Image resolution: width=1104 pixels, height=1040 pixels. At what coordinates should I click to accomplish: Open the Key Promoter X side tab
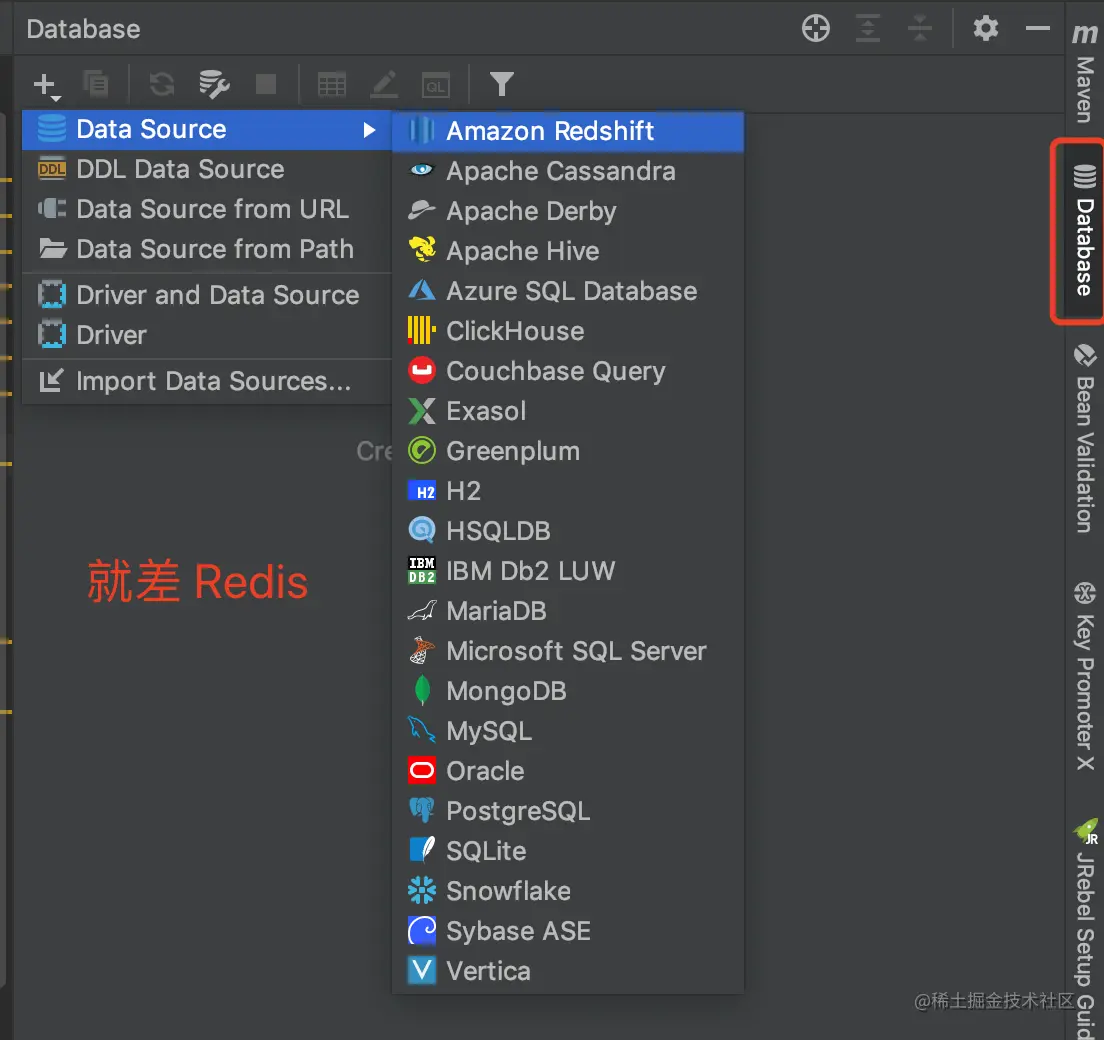click(x=1085, y=677)
